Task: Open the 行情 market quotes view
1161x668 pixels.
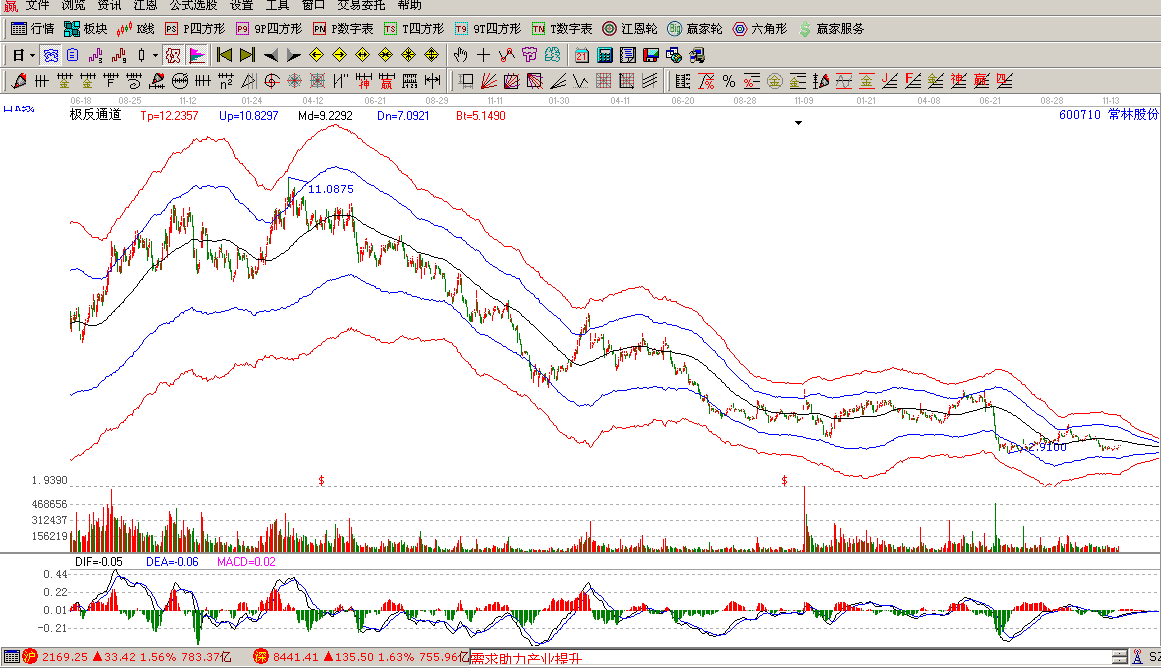Action: click(32, 29)
